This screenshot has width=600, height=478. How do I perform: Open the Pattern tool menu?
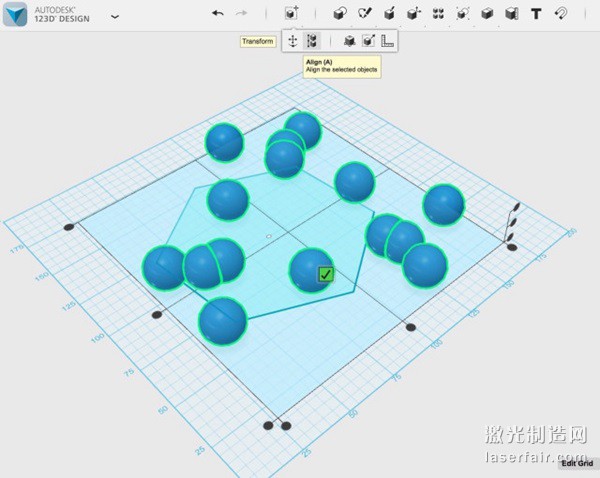point(438,14)
